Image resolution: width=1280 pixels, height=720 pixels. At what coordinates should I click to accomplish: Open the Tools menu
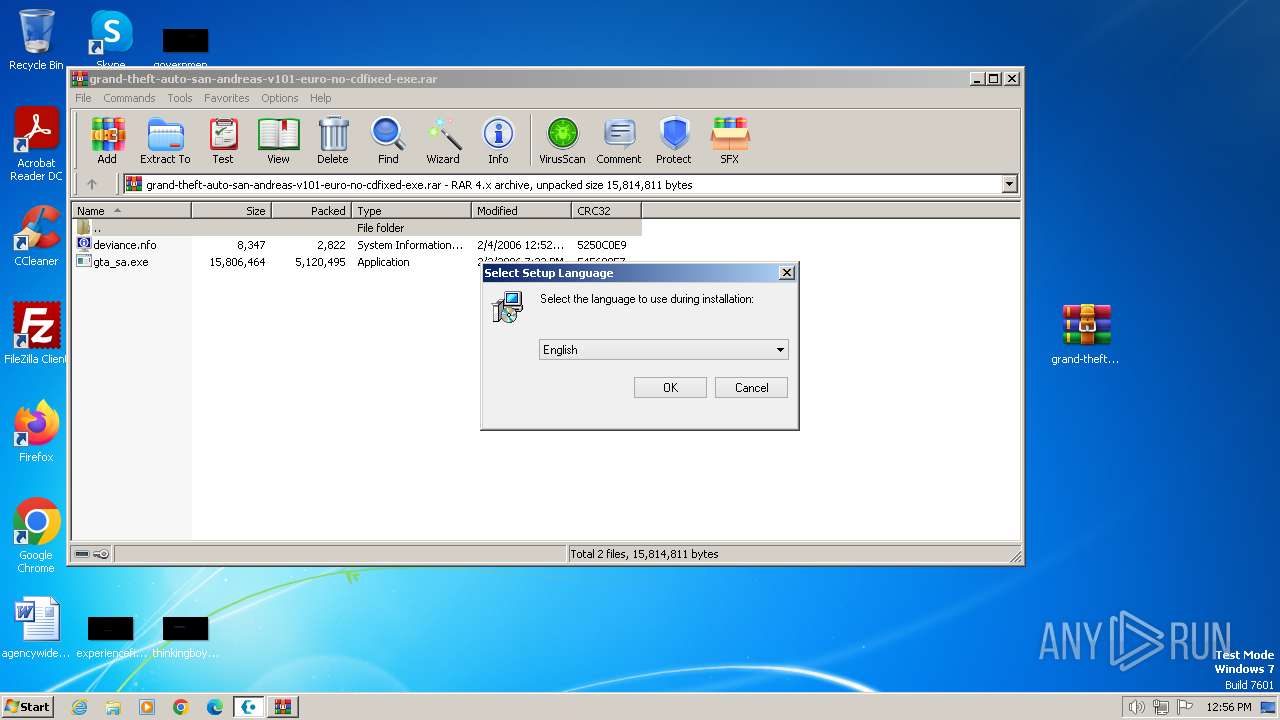(180, 98)
